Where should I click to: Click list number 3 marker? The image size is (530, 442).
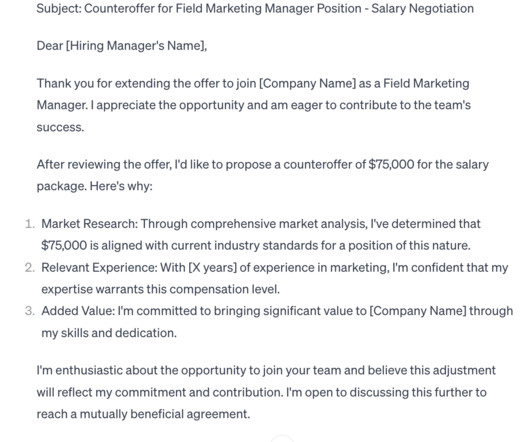point(30,311)
